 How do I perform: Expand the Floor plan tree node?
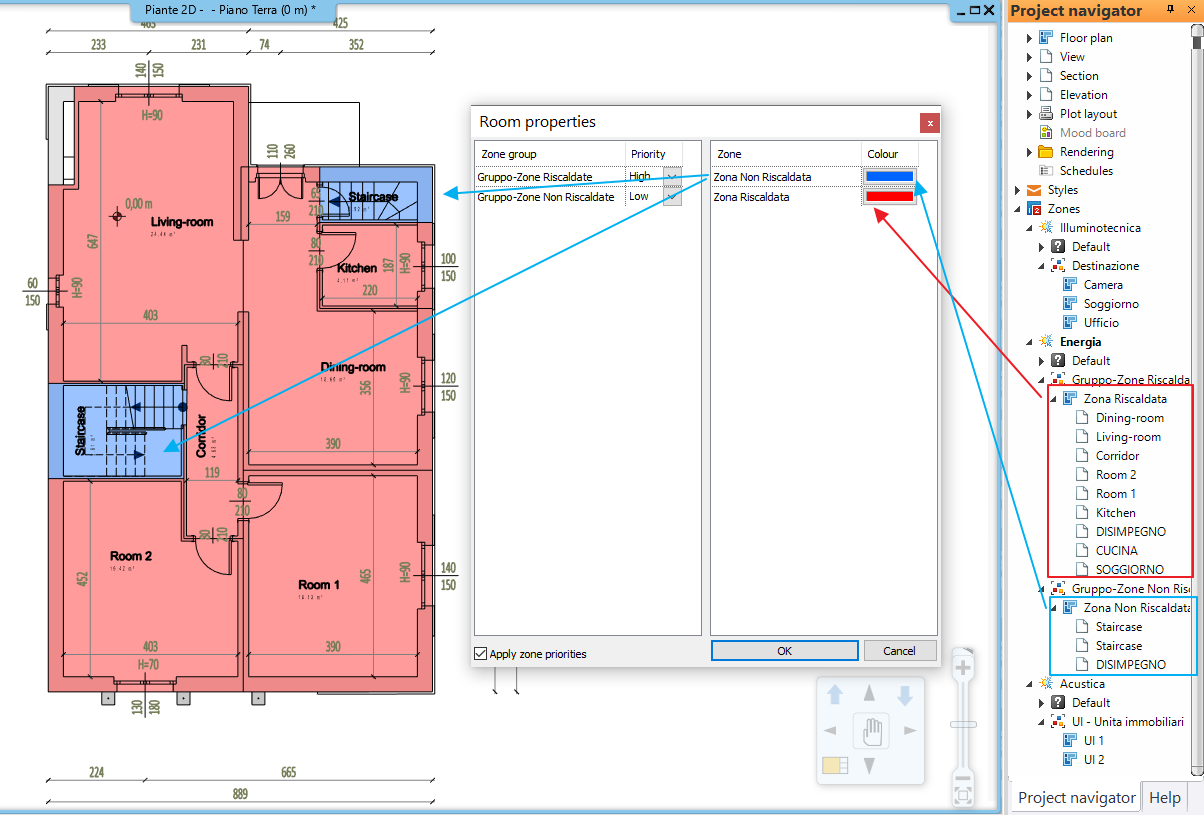tap(1030, 38)
